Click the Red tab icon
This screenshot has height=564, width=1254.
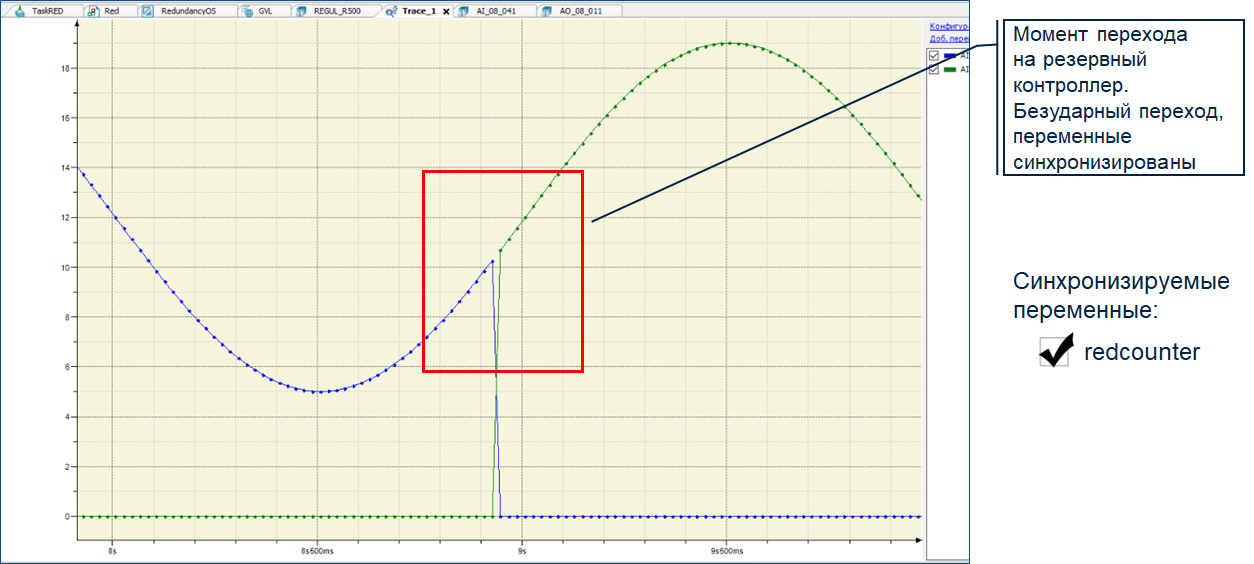coord(93,11)
